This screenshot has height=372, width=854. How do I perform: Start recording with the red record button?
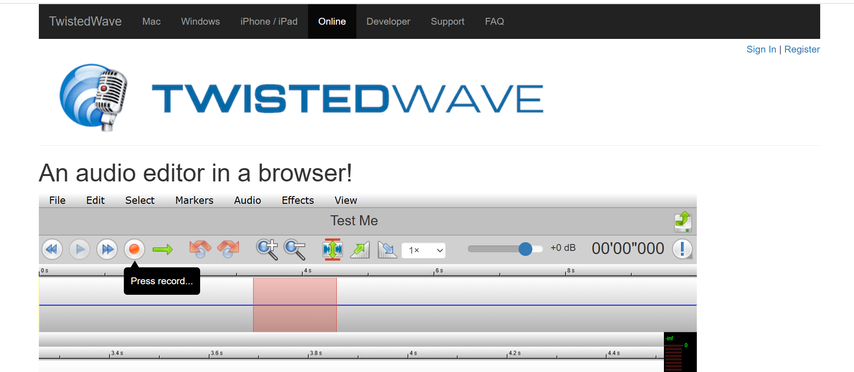pyautogui.click(x=134, y=250)
